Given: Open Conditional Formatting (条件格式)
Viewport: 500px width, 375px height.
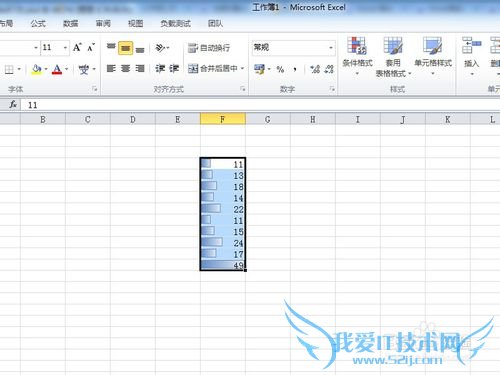Looking at the screenshot, I should pos(357,55).
